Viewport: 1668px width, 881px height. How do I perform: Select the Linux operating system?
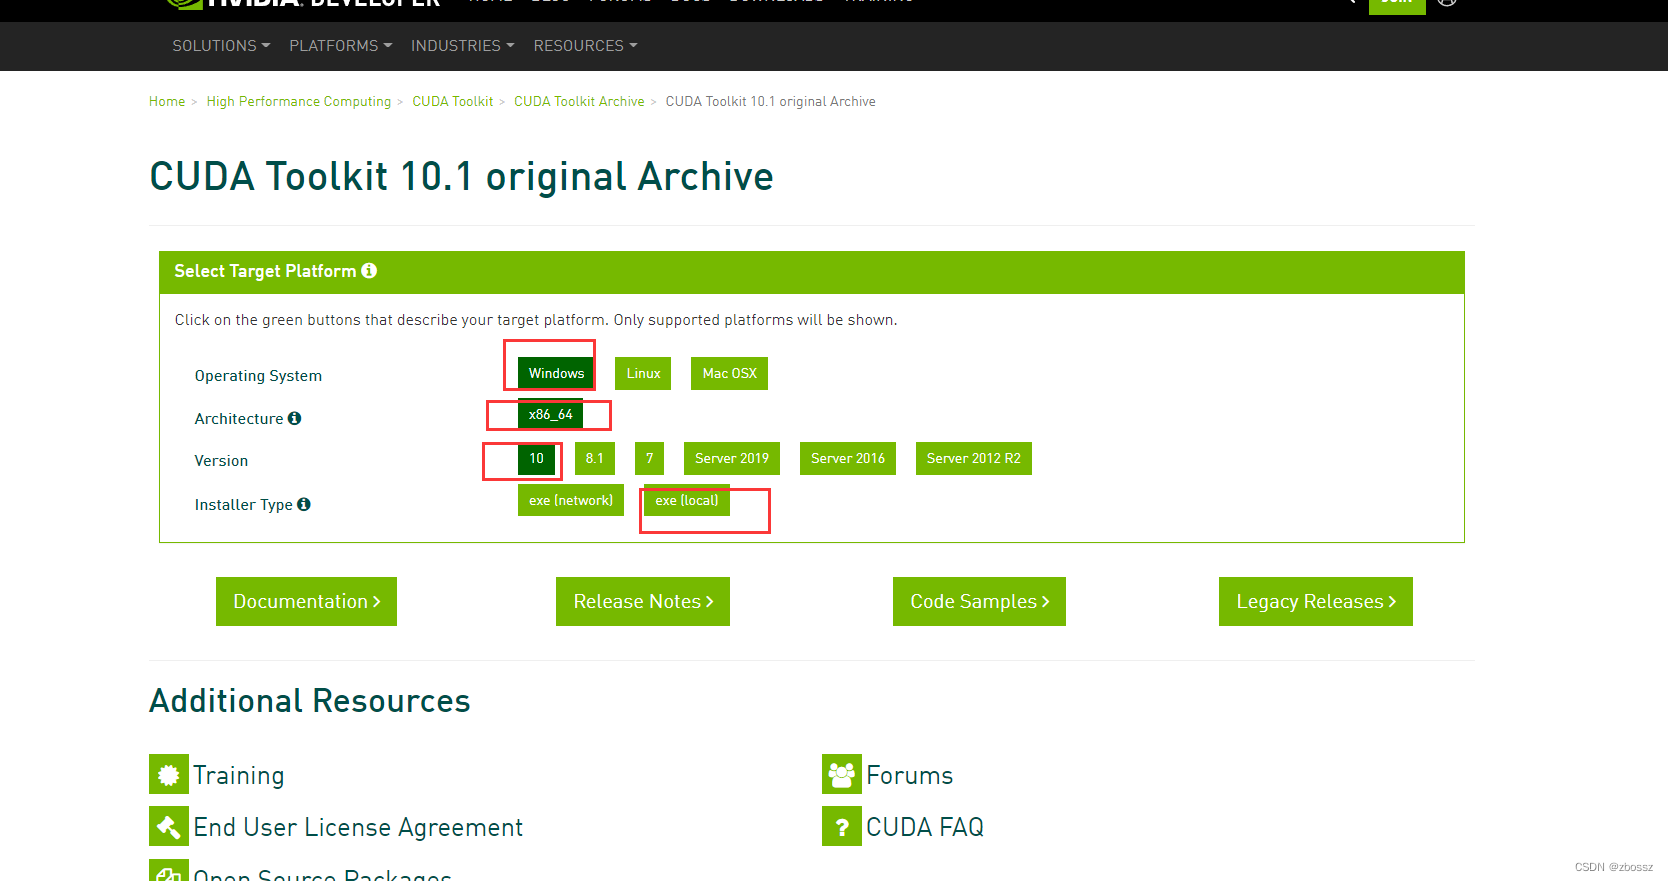point(643,373)
